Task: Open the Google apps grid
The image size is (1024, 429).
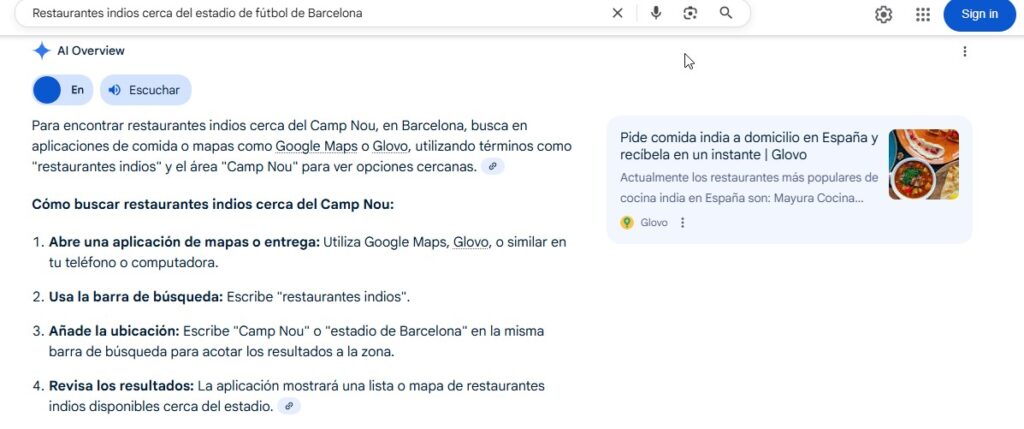Action: coord(923,14)
